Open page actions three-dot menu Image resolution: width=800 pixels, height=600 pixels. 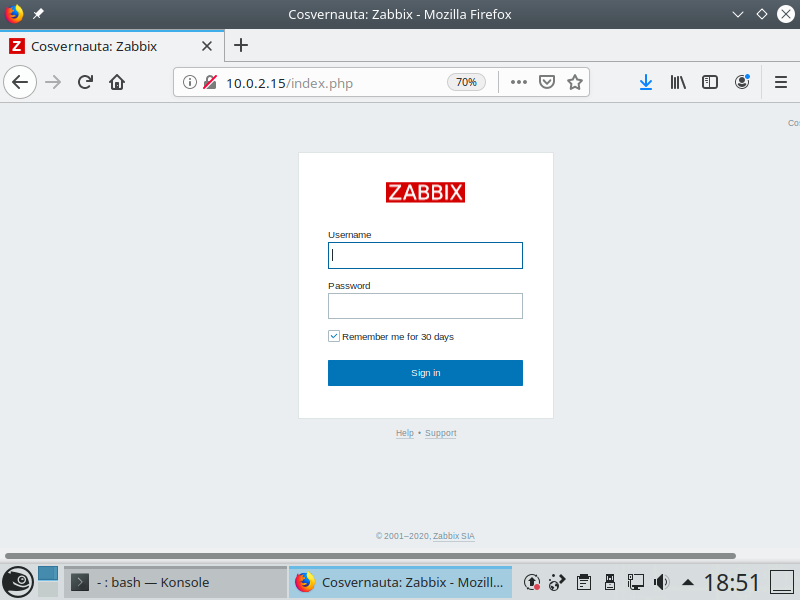(x=519, y=82)
